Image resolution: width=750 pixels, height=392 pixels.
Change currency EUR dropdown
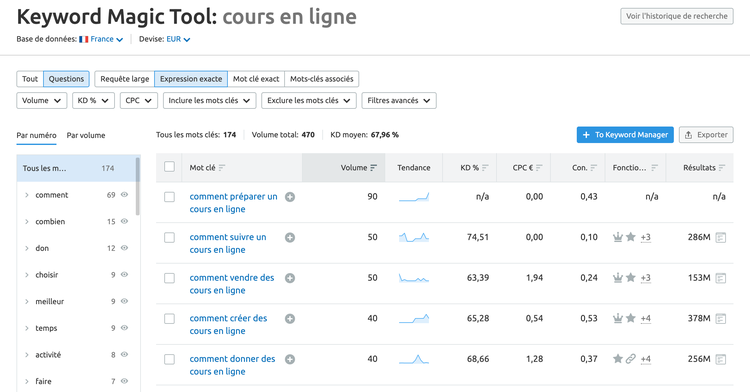178,39
